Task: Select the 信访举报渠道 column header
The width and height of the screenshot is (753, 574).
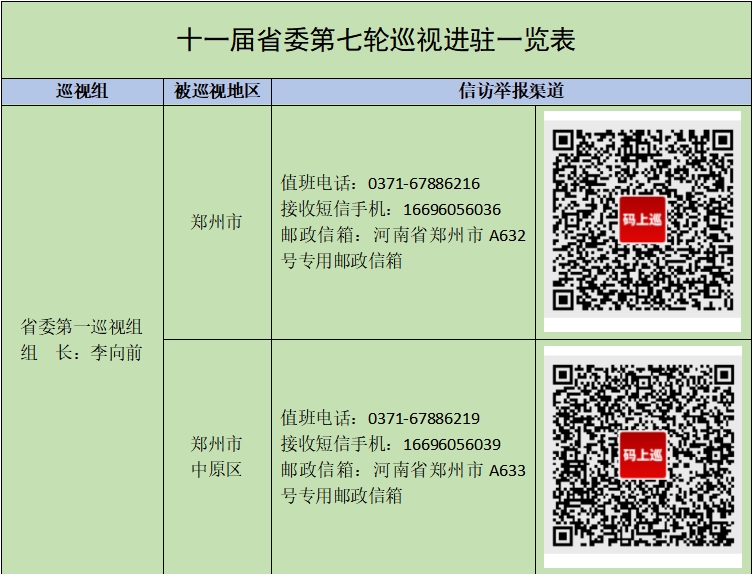Action: (511, 91)
